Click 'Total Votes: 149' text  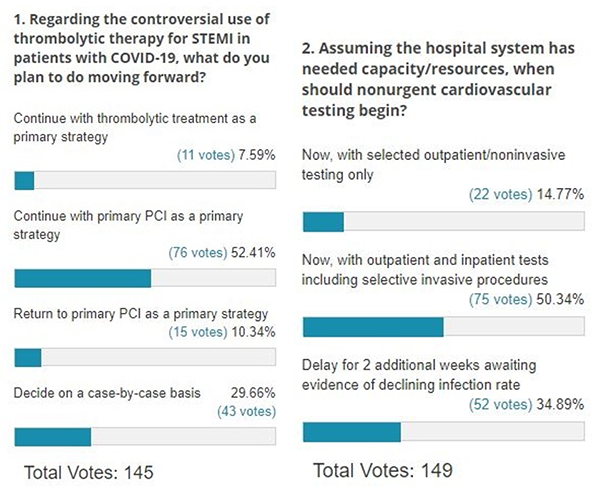click(383, 469)
